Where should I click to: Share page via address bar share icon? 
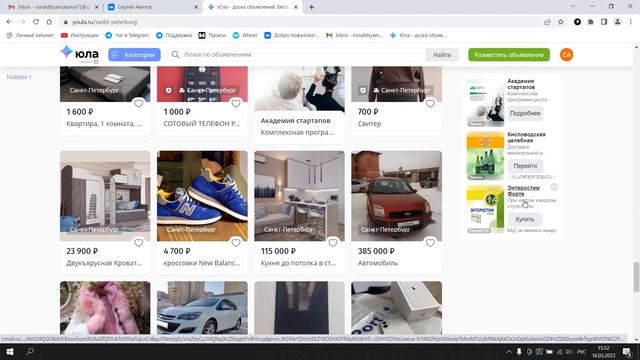[547, 22]
